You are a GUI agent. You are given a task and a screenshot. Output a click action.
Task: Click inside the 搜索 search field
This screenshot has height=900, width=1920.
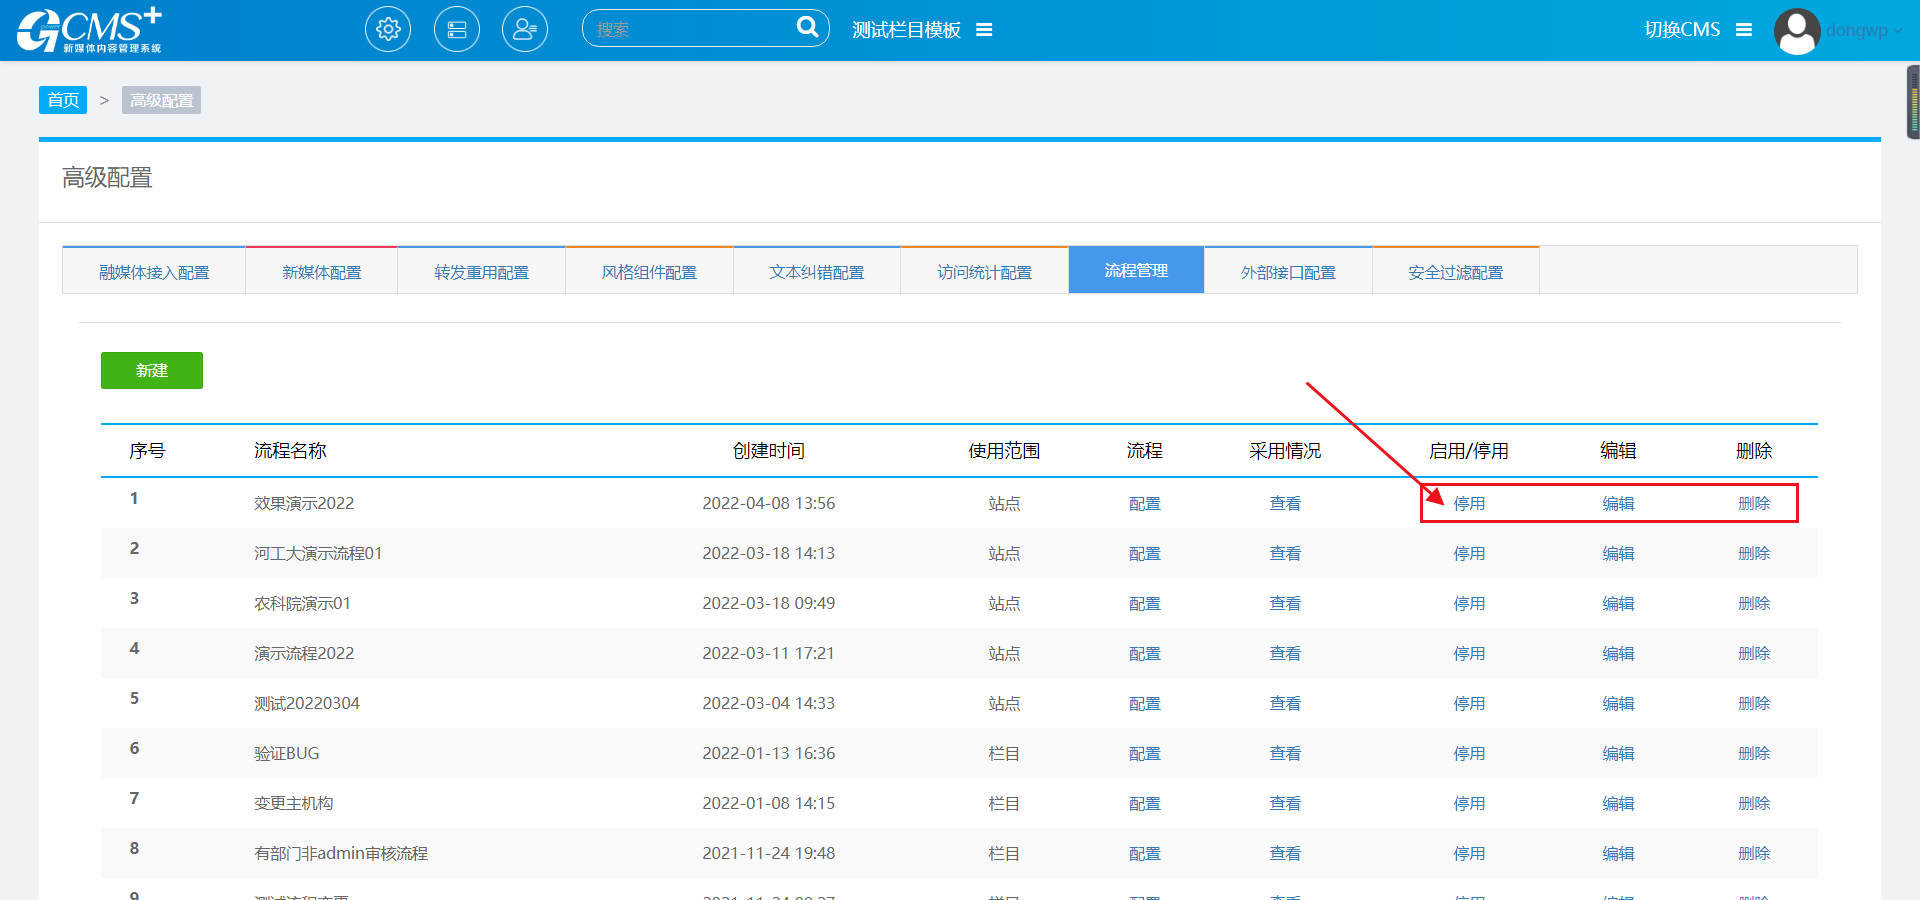point(690,29)
